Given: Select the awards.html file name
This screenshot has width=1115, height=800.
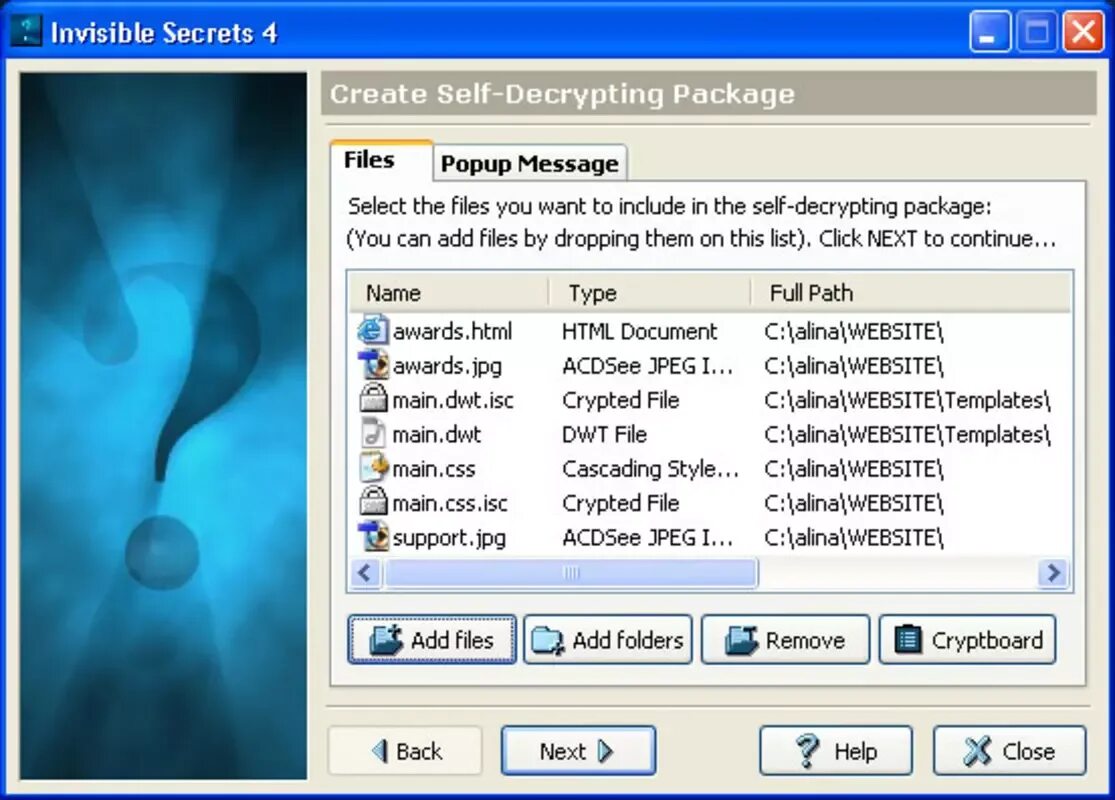Looking at the screenshot, I should tap(452, 331).
